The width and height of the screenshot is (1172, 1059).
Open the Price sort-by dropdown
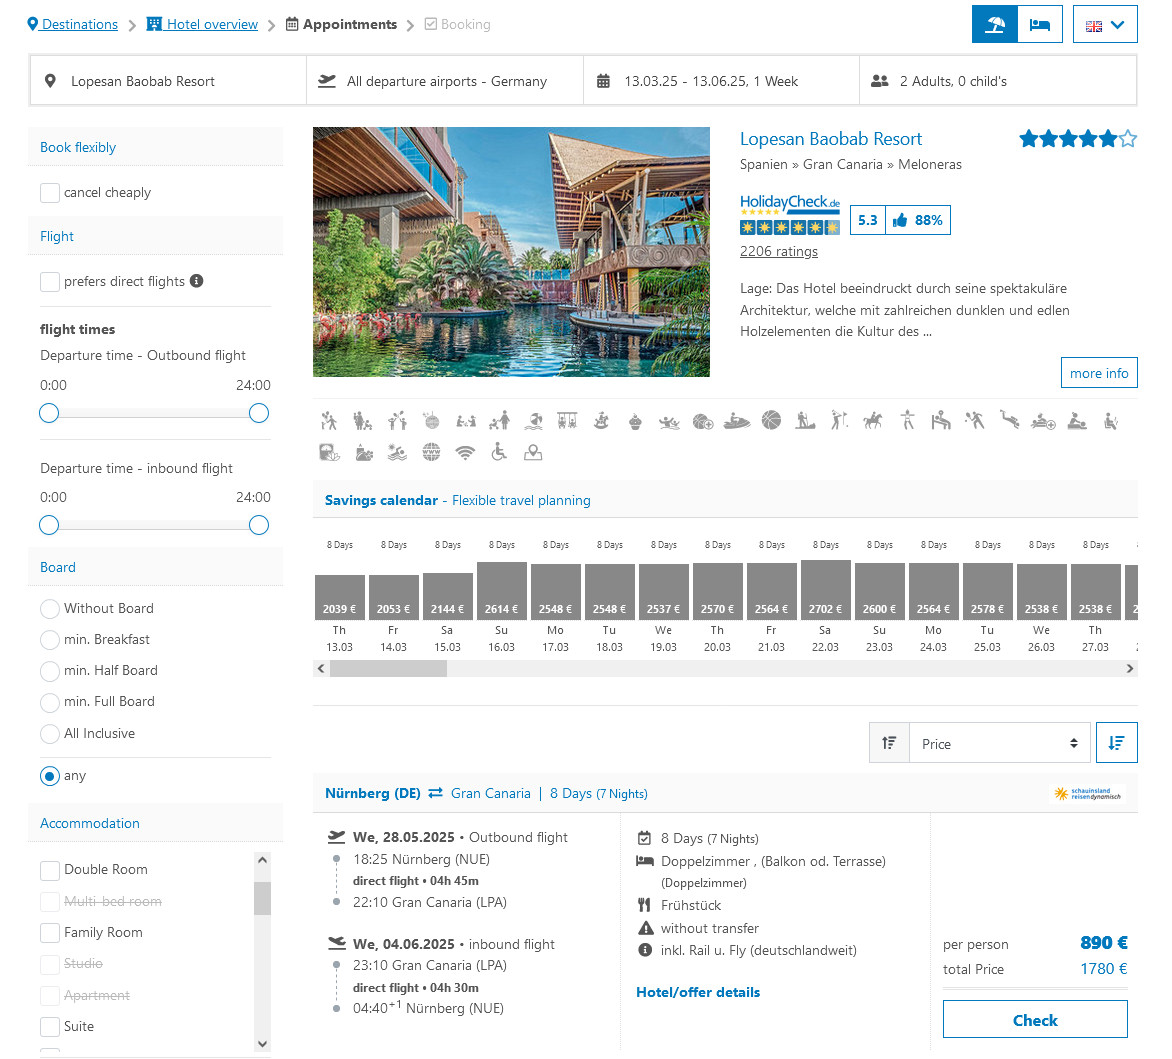click(x=999, y=743)
